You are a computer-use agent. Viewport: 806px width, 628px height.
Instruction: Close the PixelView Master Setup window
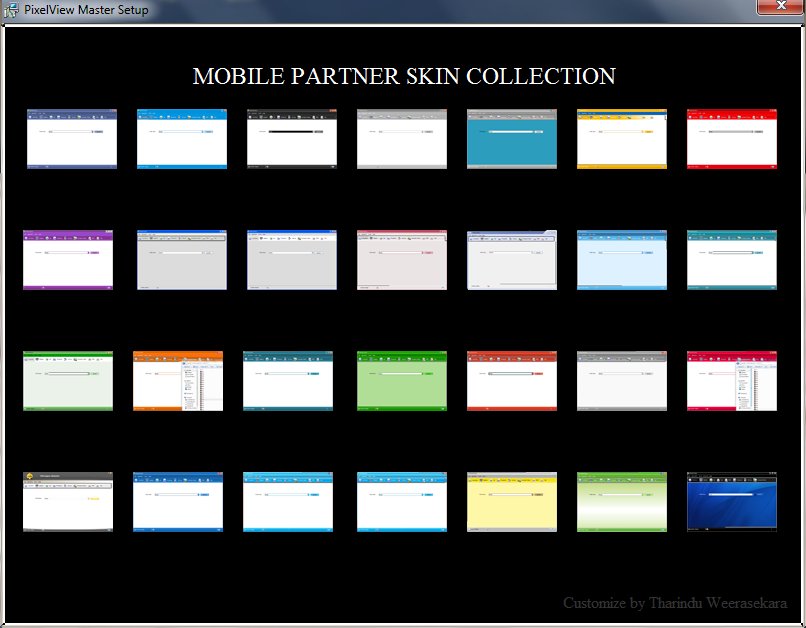pyautogui.click(x=781, y=6)
